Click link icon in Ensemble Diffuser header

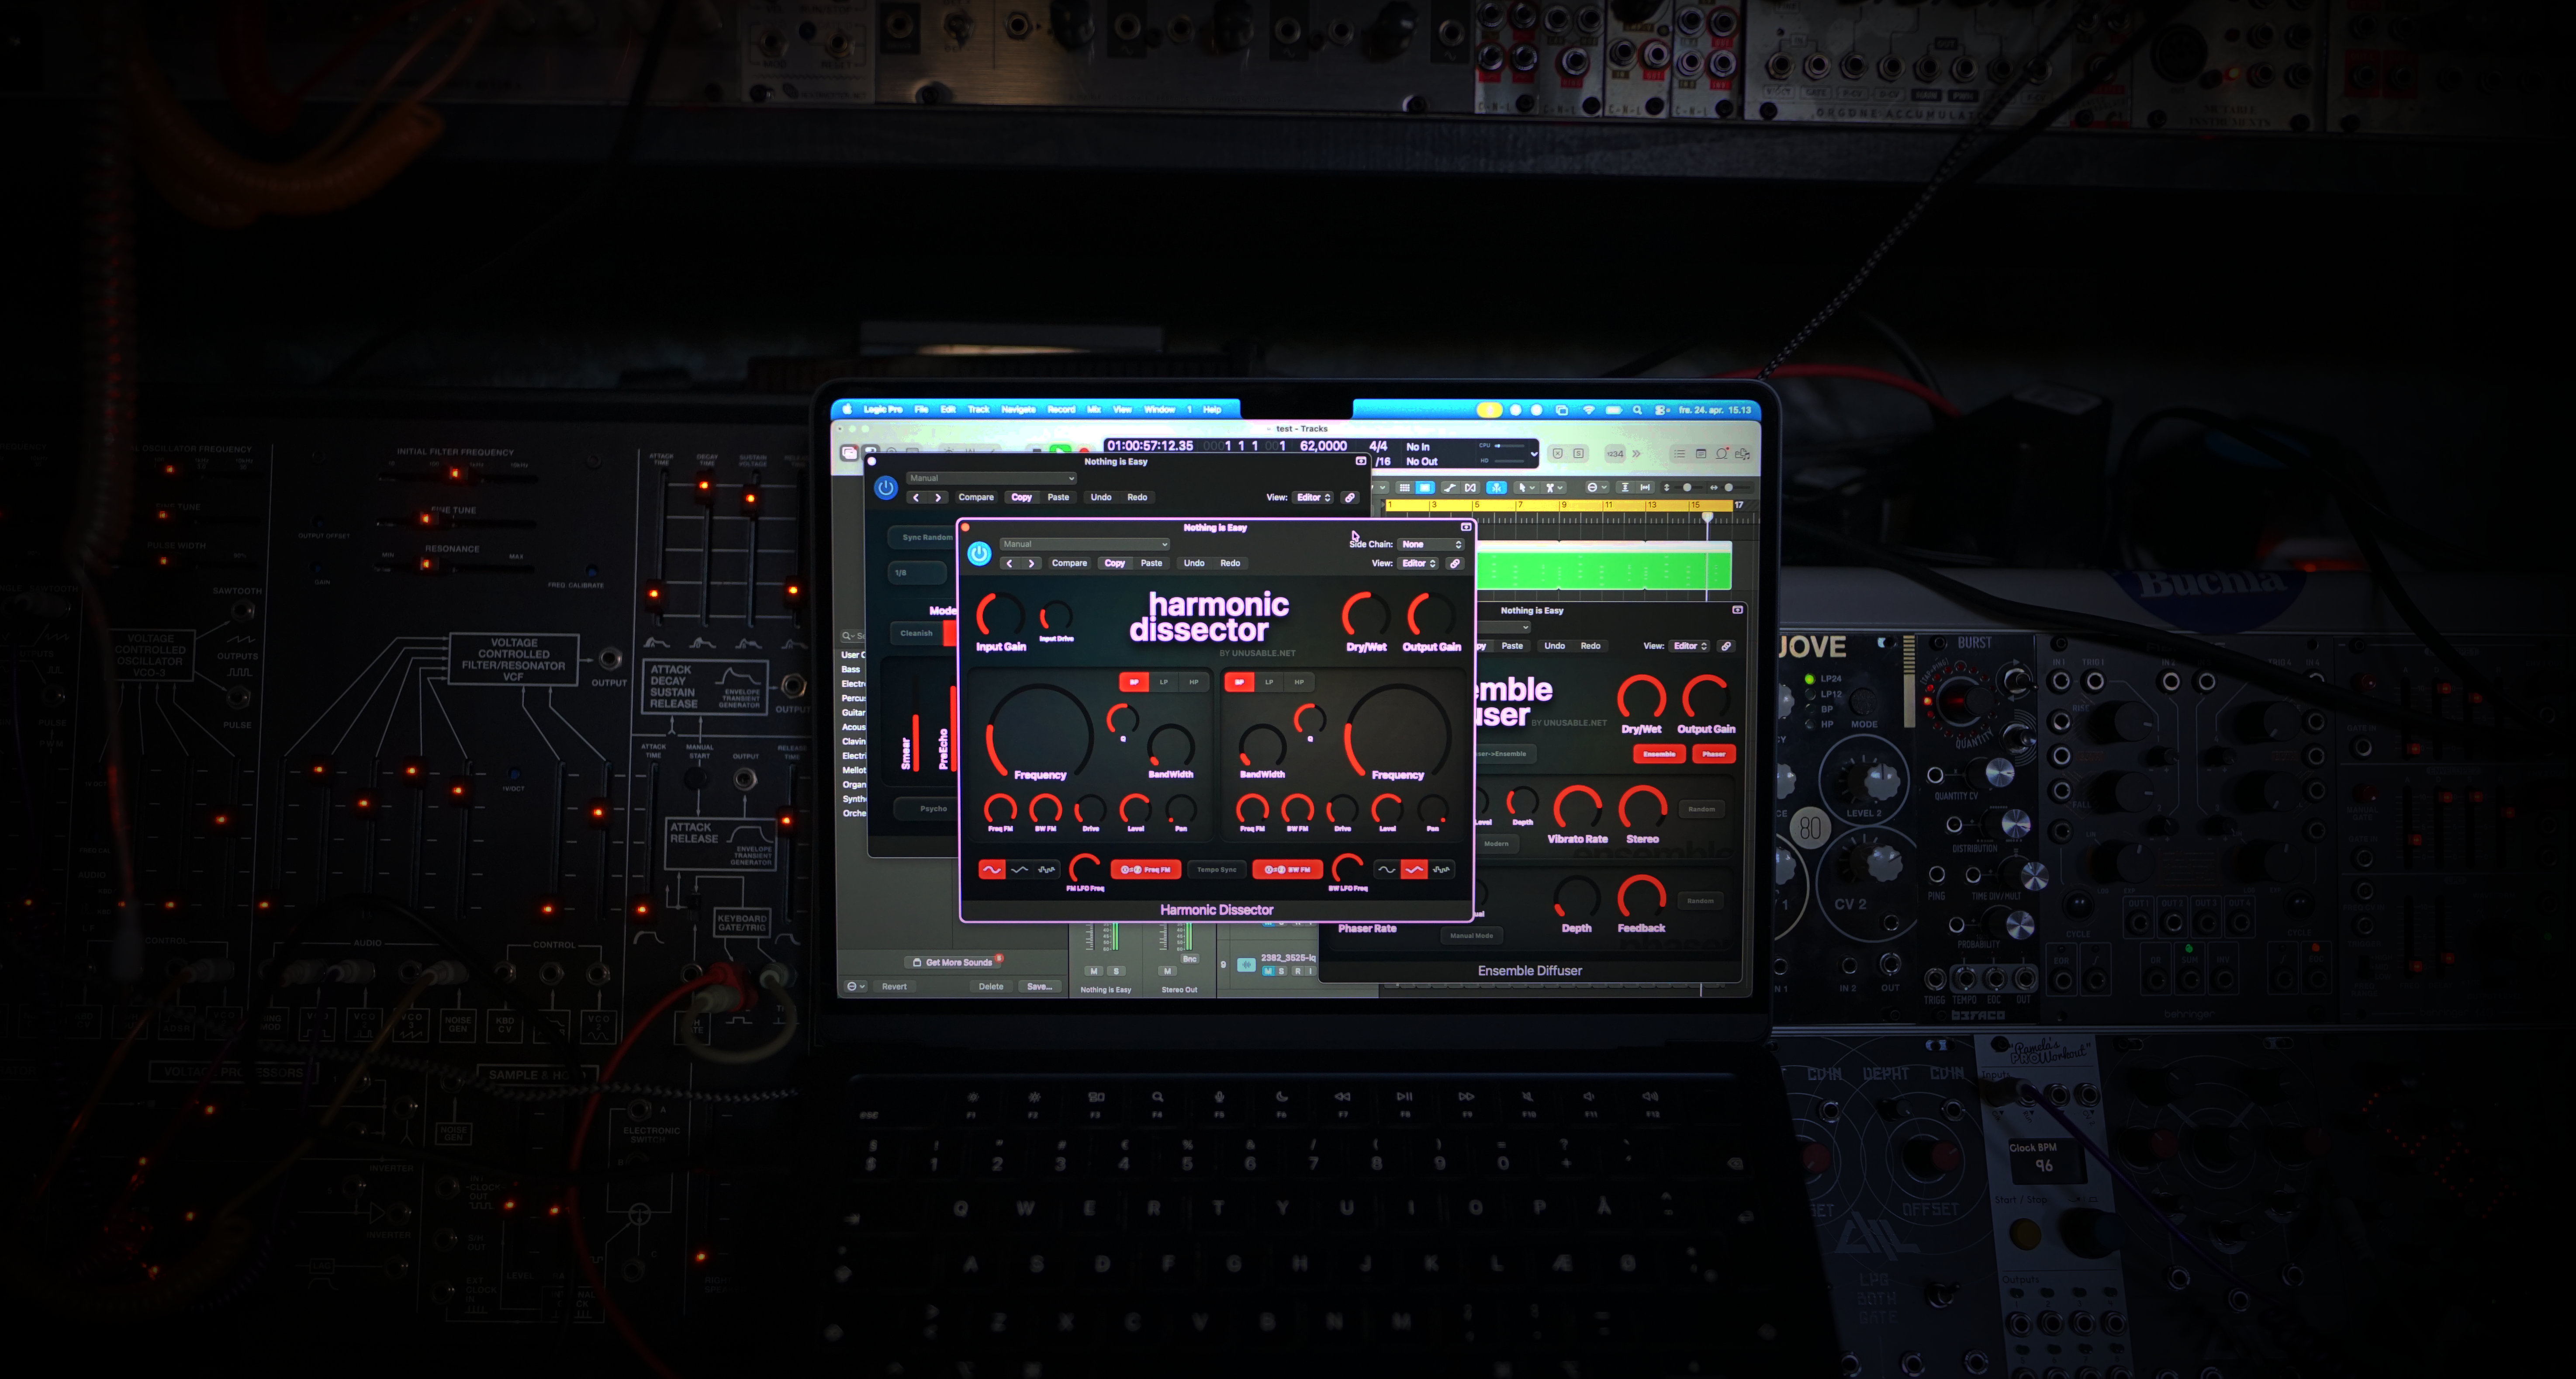point(1726,646)
